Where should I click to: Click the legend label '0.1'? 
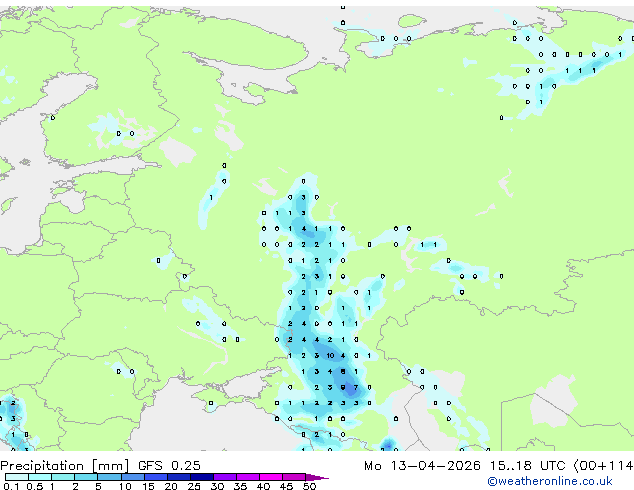click(11, 486)
